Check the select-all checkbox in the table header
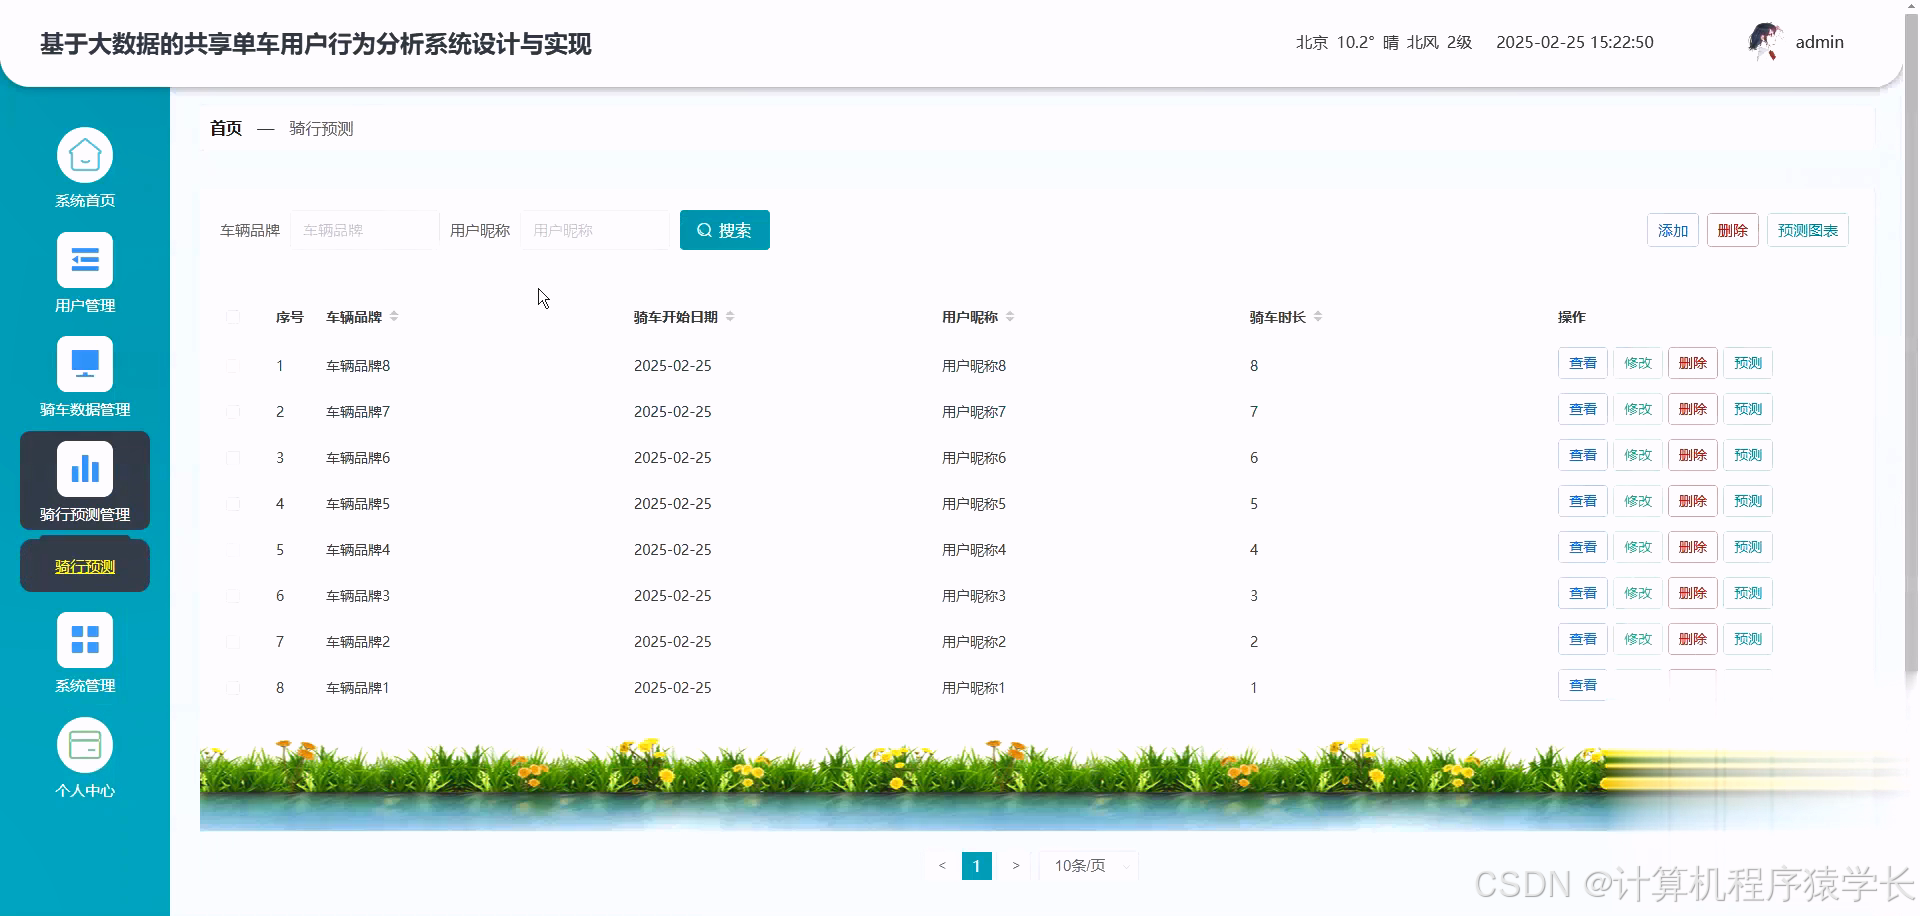This screenshot has width=1920, height=916. click(x=233, y=317)
